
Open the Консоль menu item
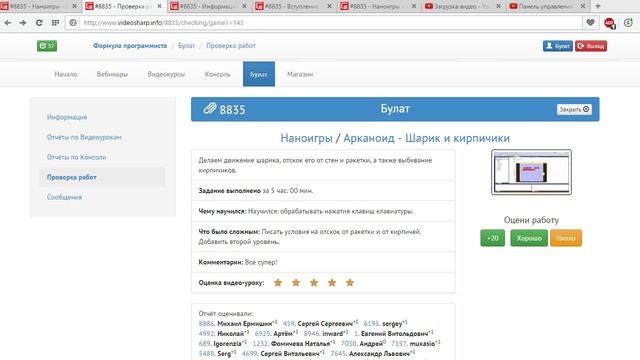point(218,74)
